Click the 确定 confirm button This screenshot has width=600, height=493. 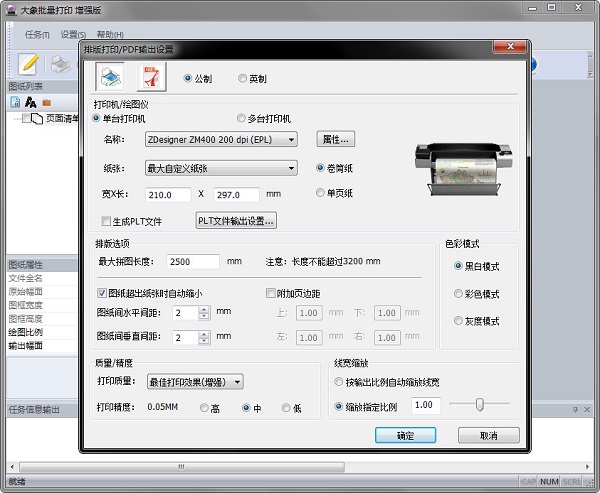click(405, 435)
